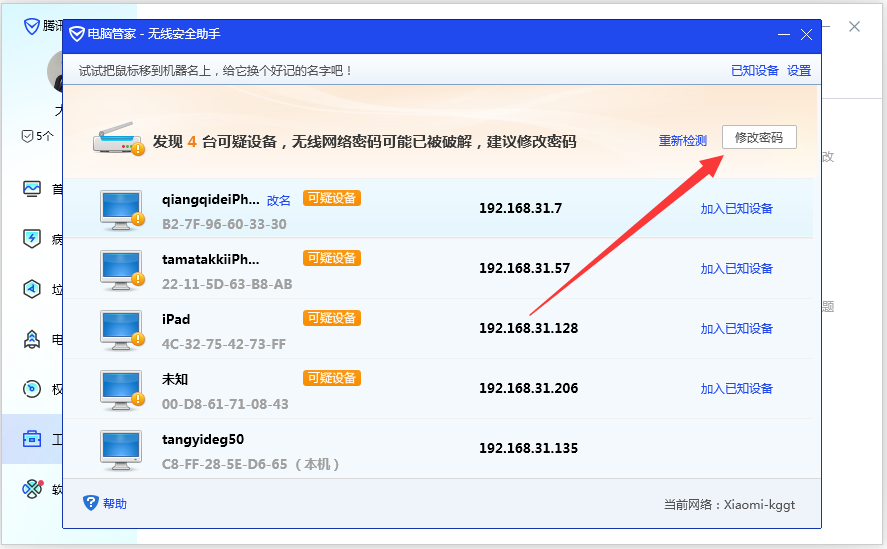Add 192.168.31.57 device to known devices
The height and width of the screenshot is (549, 887).
(737, 269)
